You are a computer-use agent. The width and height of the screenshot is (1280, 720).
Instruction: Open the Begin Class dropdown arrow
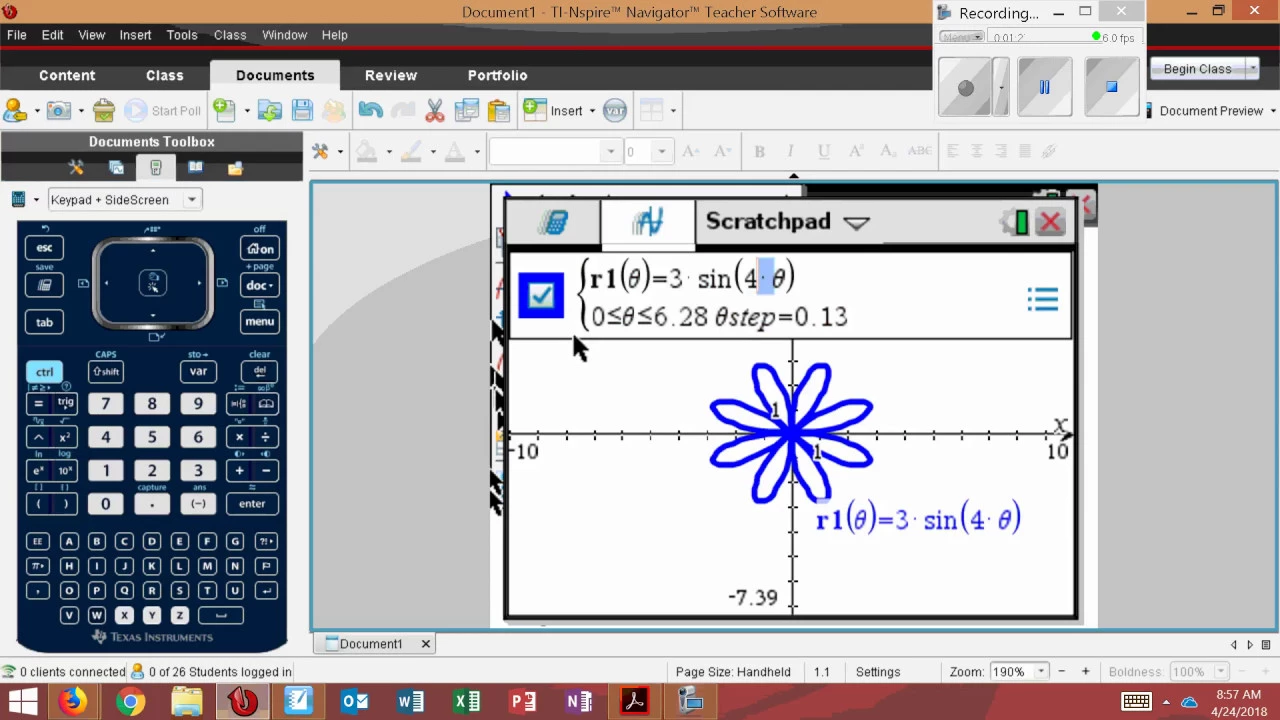click(x=1252, y=69)
